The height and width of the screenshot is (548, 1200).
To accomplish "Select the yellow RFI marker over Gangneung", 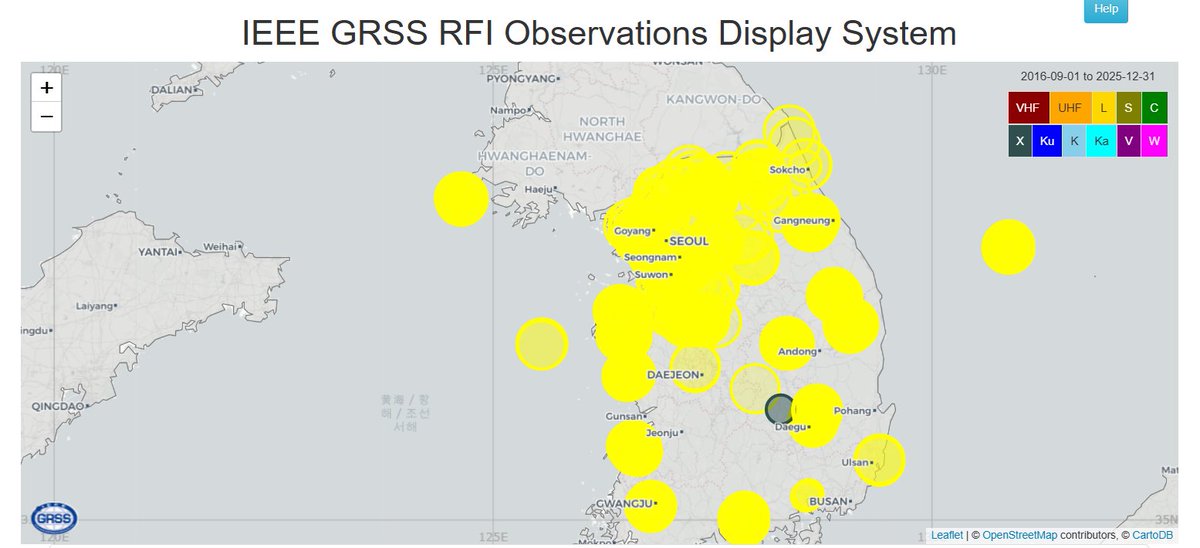I will (810, 224).
